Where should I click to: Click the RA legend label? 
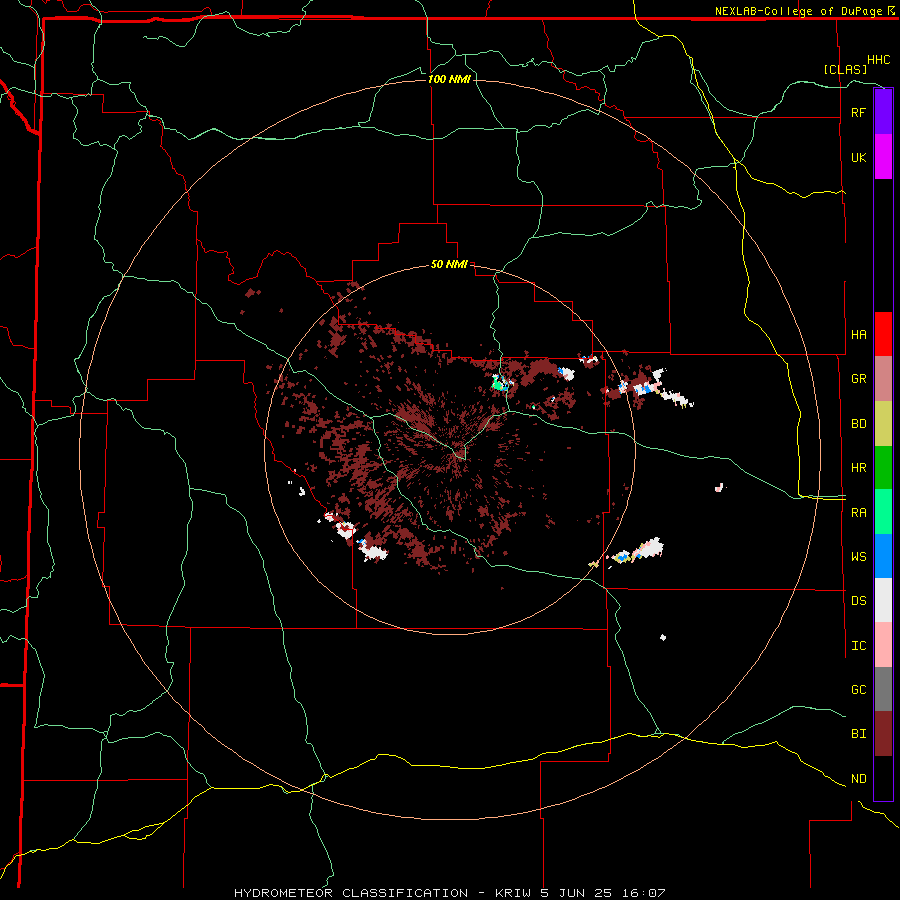click(x=858, y=513)
